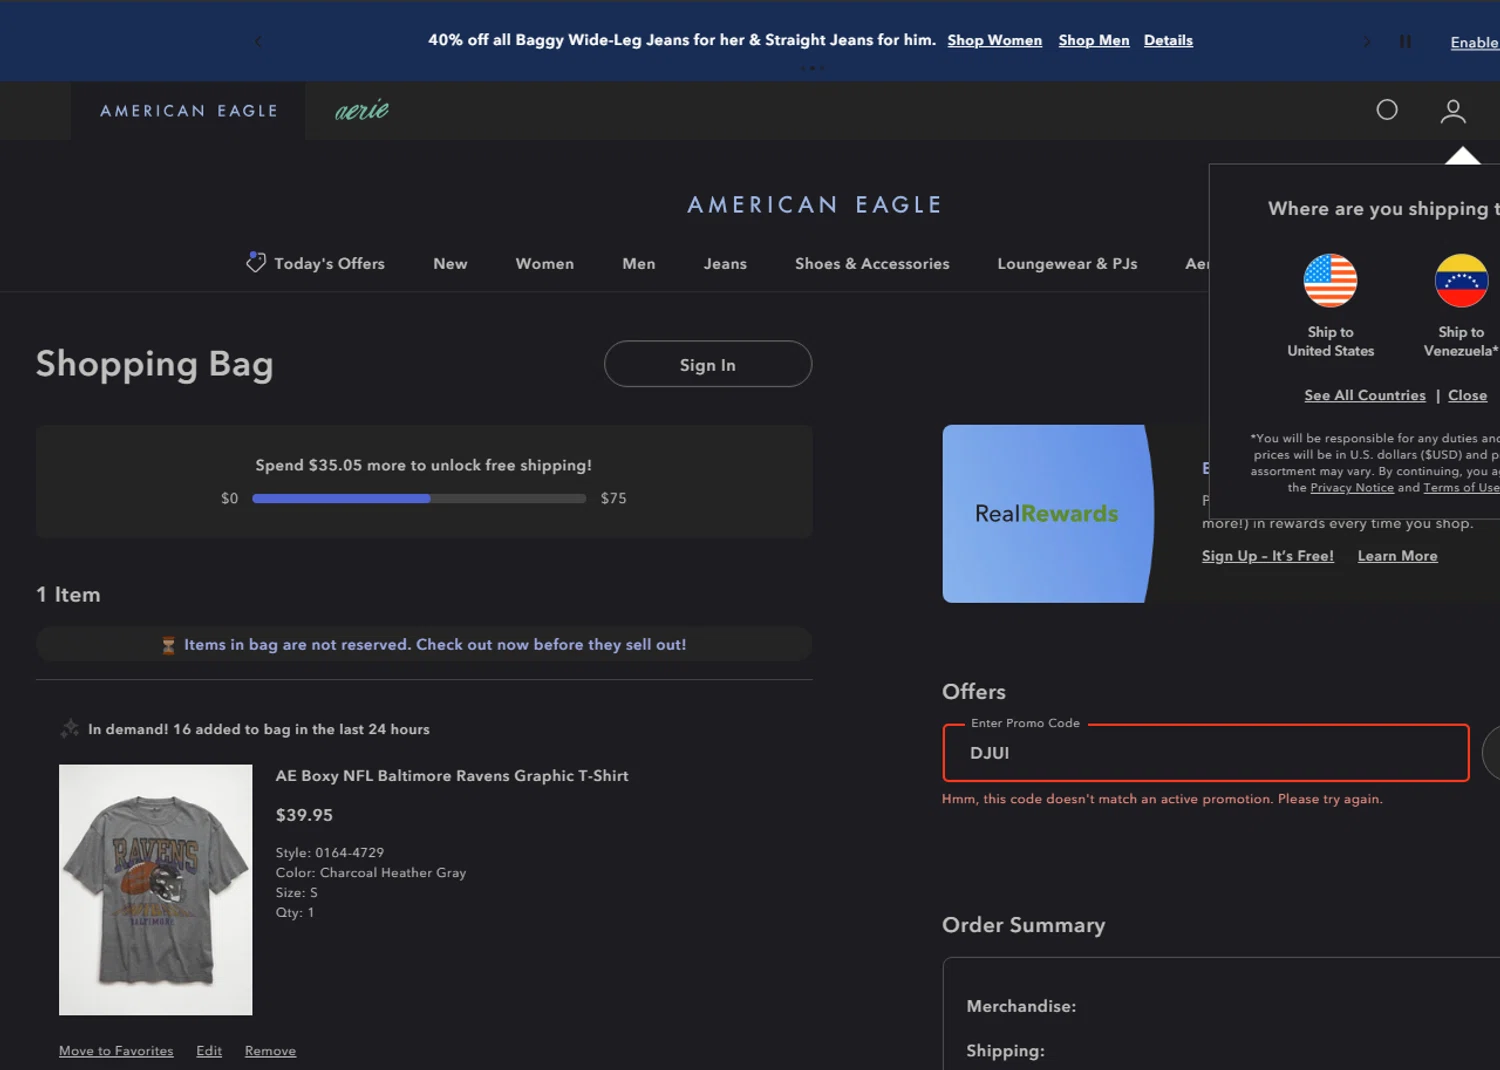Click the Shopping Bag heading
The height and width of the screenshot is (1070, 1500).
154,364
